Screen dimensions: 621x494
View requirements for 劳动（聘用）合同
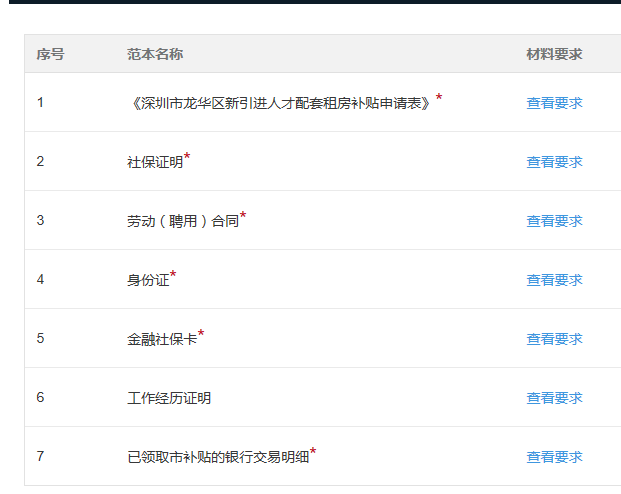point(554,221)
